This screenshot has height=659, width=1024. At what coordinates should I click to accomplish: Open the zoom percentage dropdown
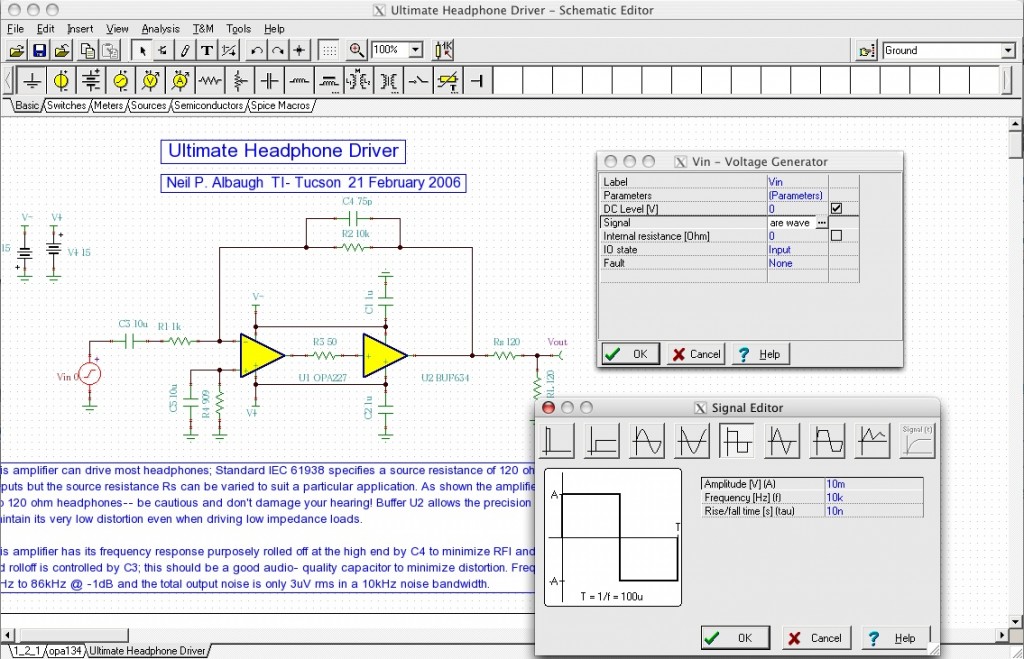coord(415,50)
